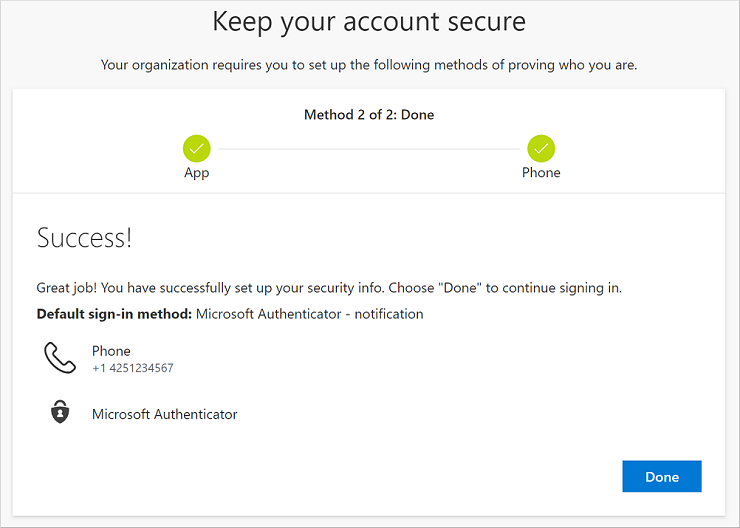Click the green checkmark above App
Viewport: 740px width, 528px height.
[x=197, y=149]
